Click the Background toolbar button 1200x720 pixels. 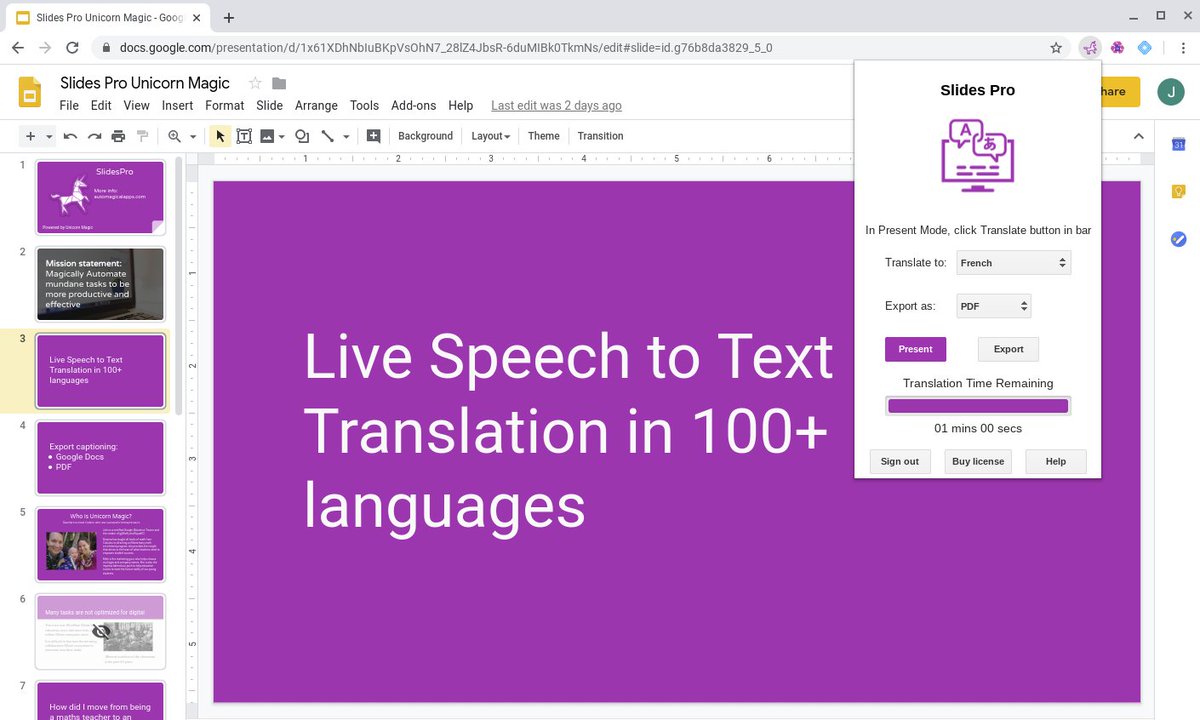point(425,136)
